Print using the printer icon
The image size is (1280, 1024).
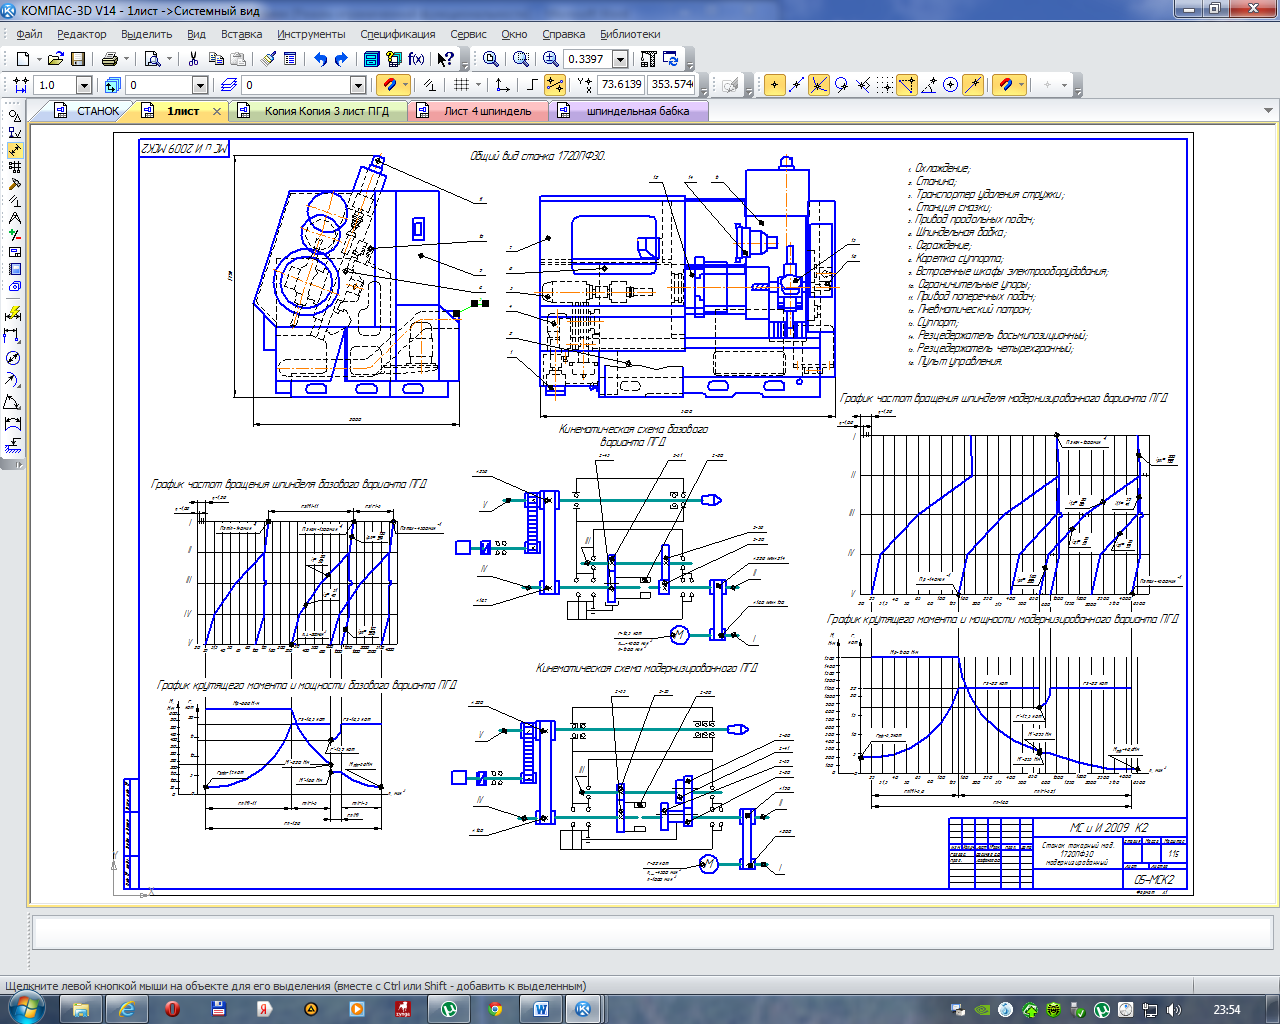pos(110,59)
